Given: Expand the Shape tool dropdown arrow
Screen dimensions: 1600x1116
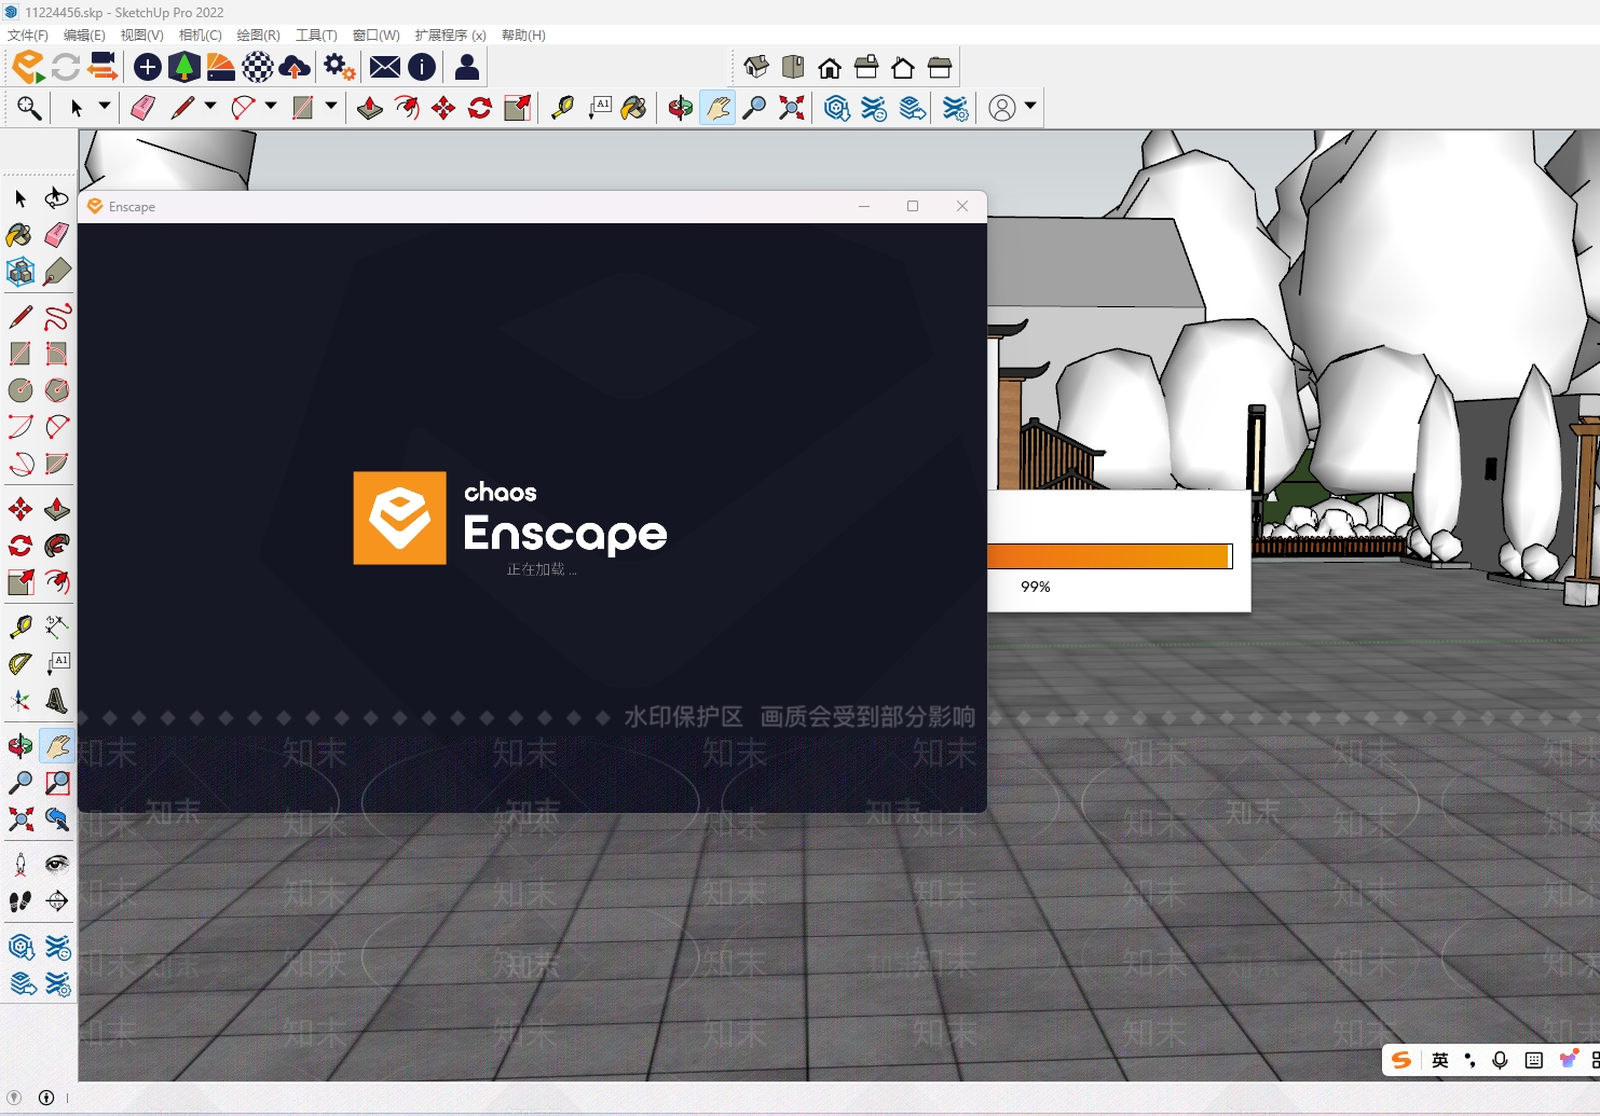Looking at the screenshot, I should coord(331,106).
